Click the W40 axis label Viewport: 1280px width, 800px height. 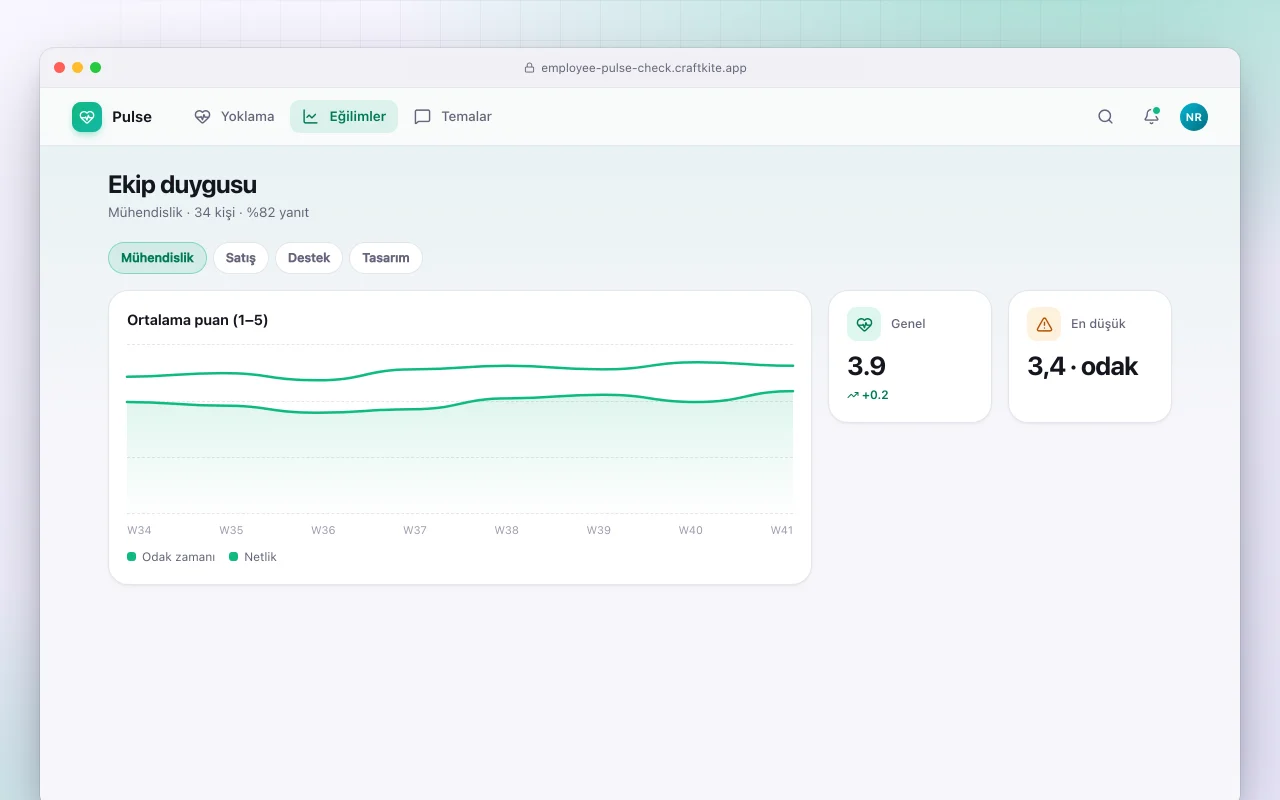click(691, 530)
